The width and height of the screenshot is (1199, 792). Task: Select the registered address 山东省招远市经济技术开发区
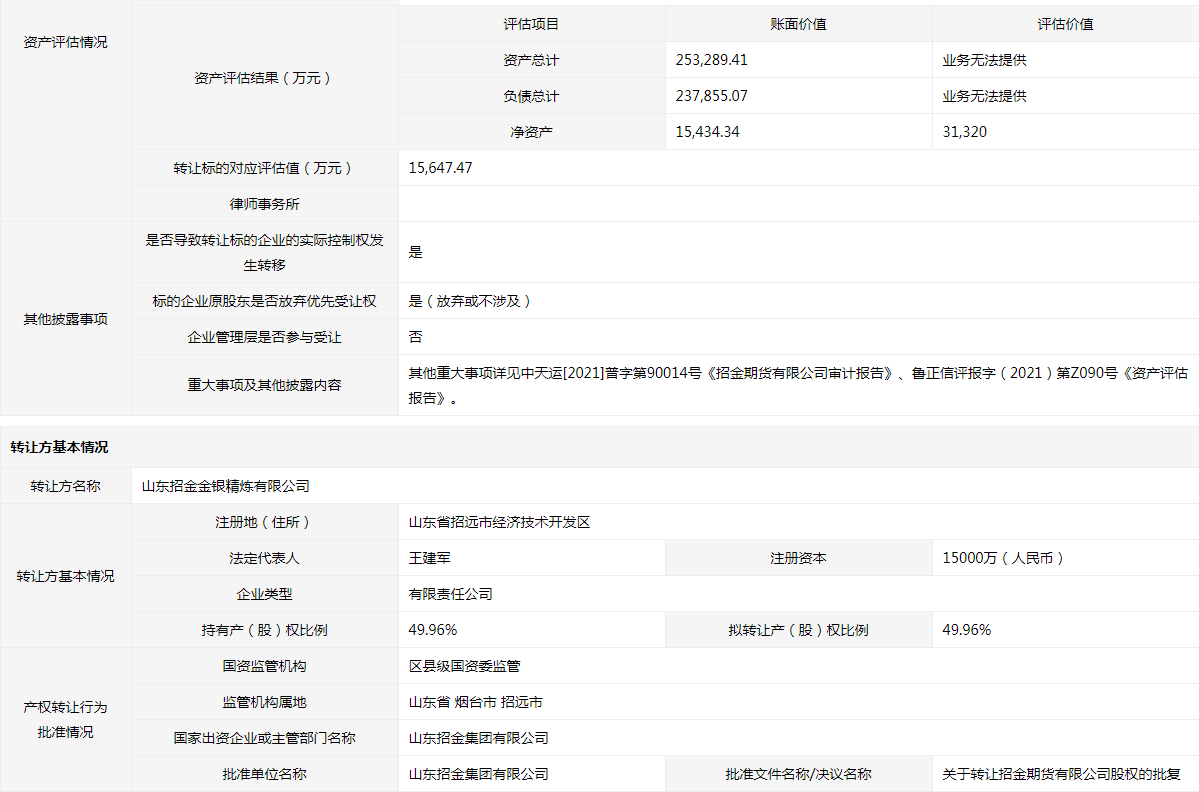[499, 521]
